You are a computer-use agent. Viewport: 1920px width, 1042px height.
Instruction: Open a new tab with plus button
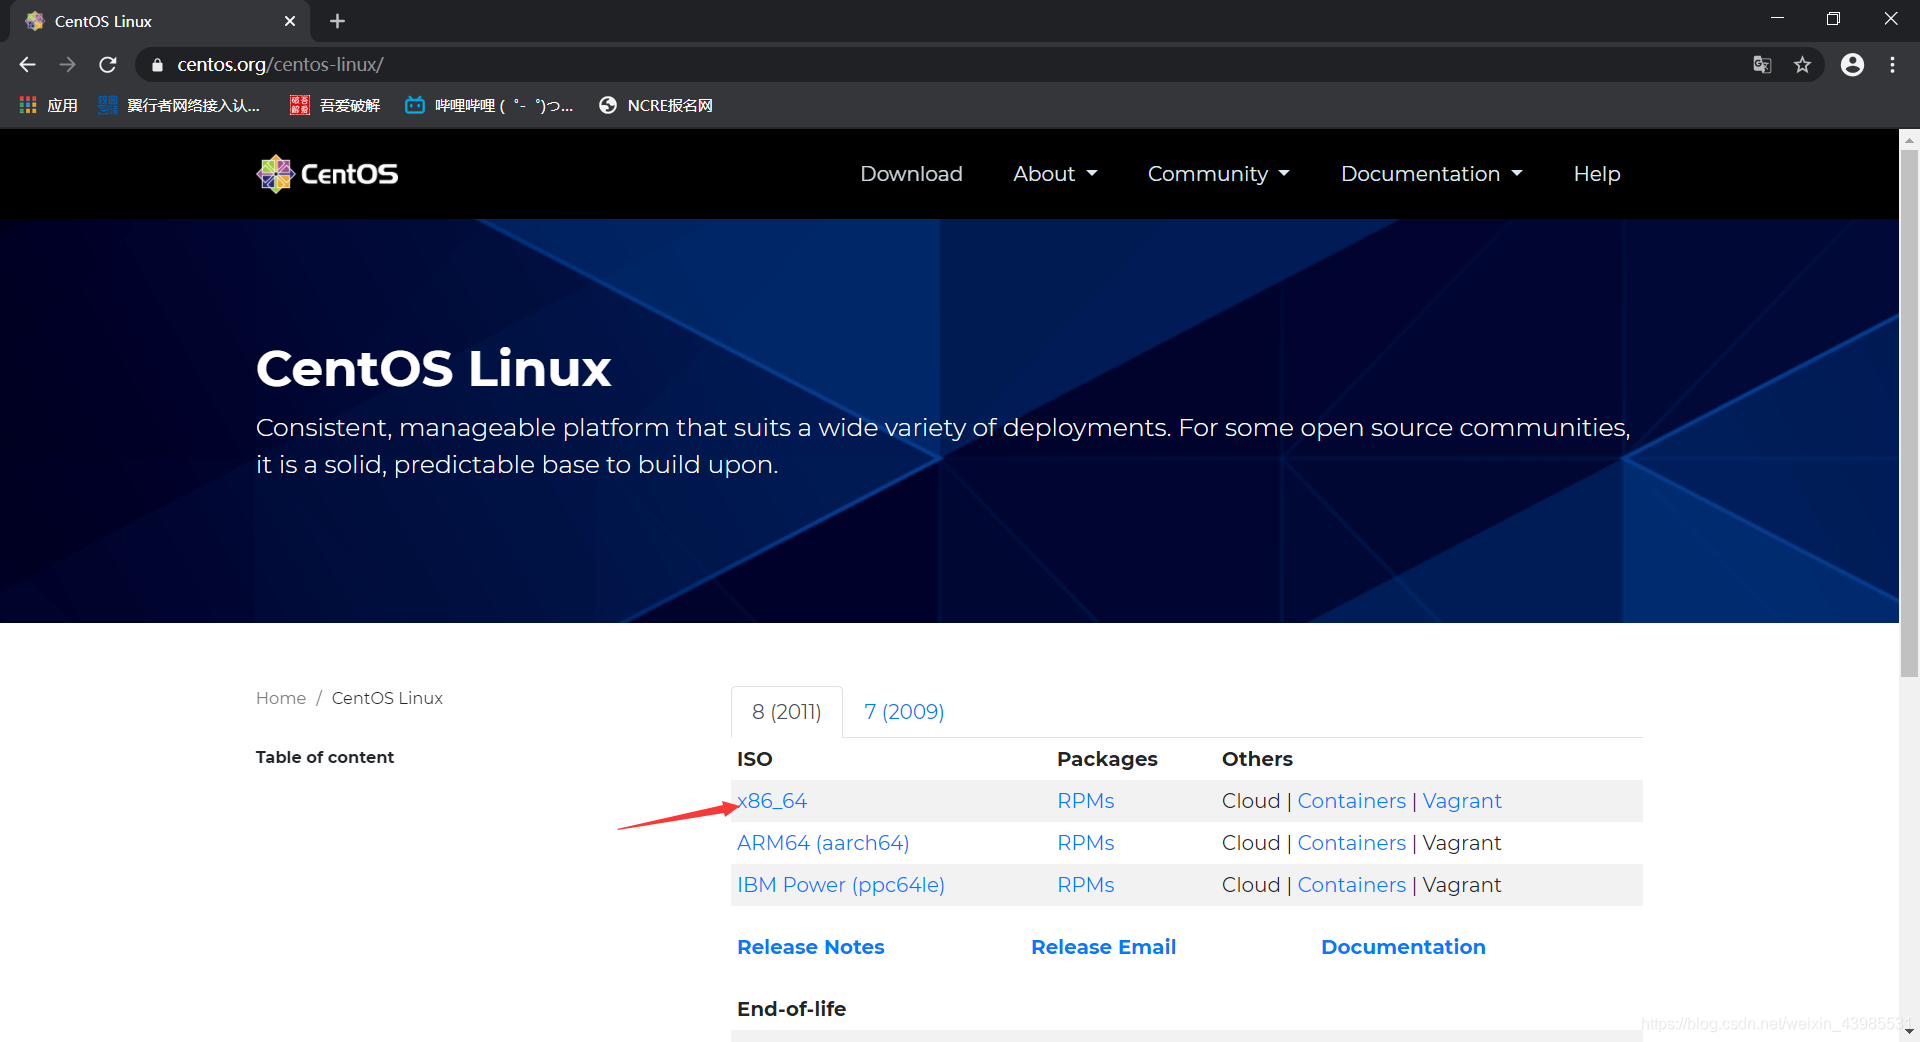click(x=337, y=21)
